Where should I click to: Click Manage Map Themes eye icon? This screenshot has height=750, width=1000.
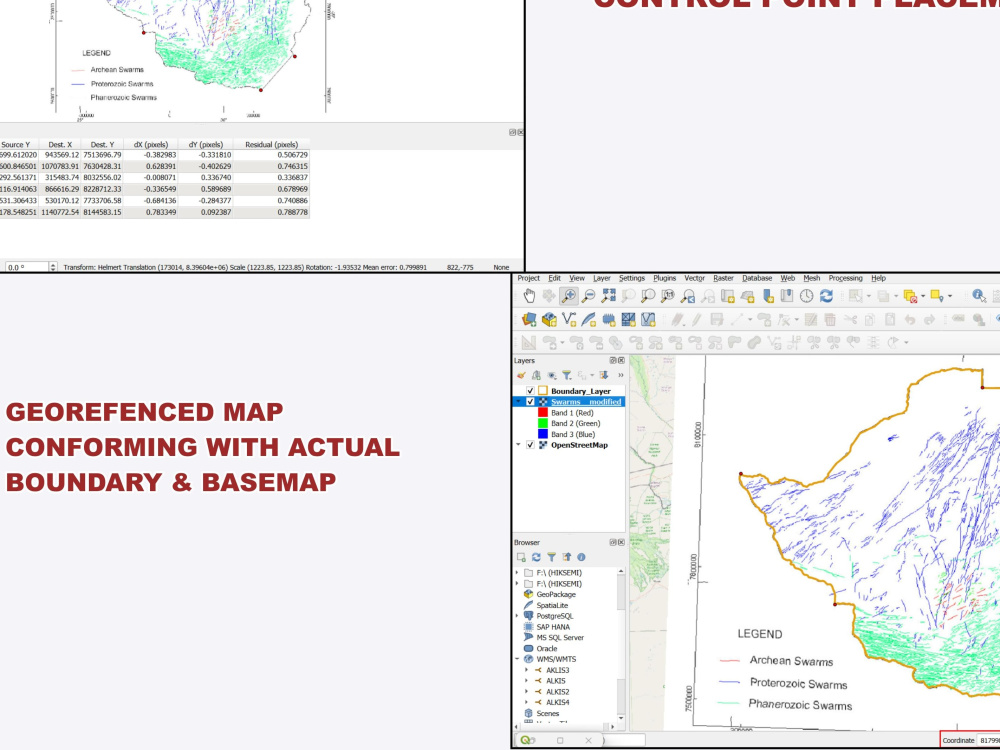pos(552,376)
